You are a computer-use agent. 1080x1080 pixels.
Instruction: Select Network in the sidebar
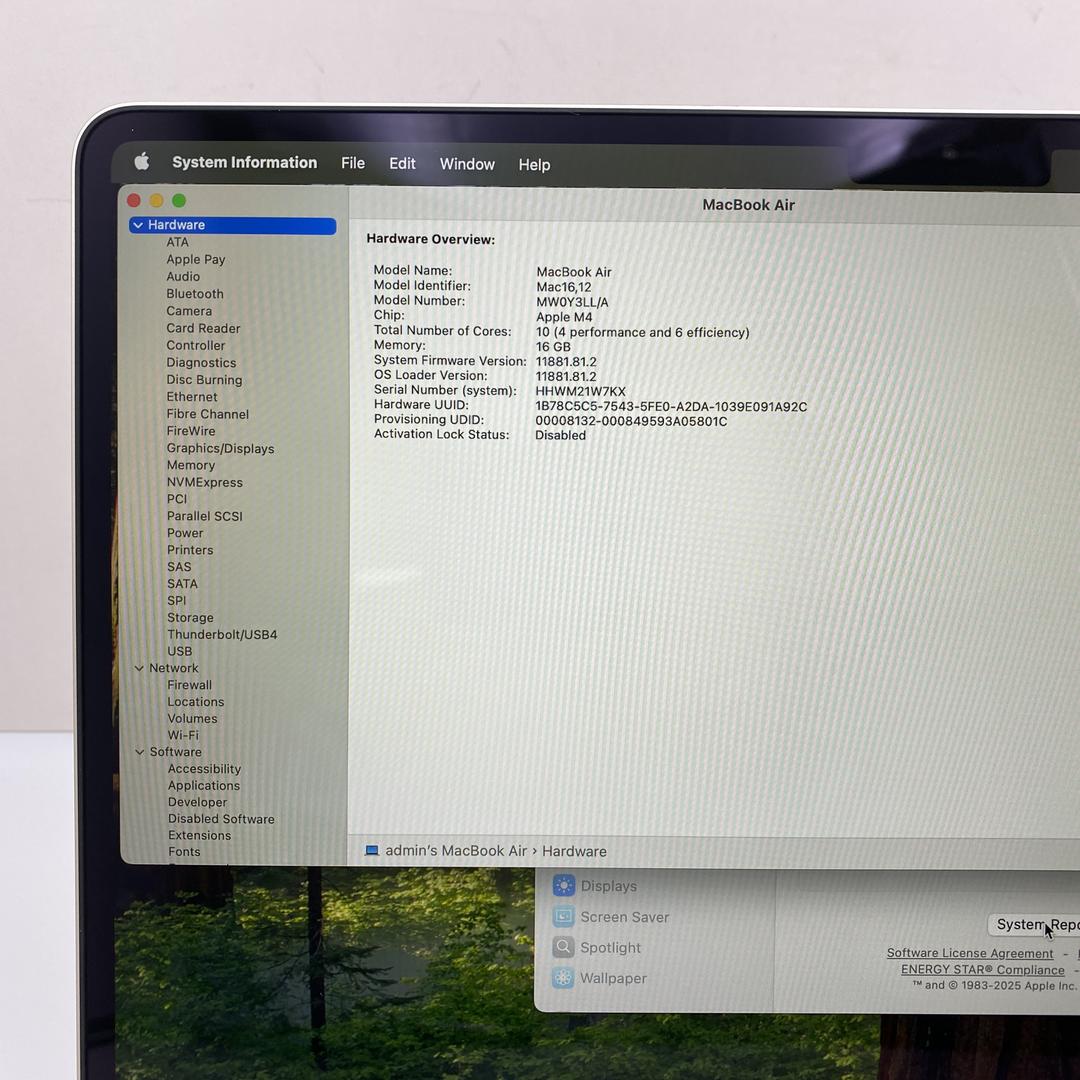tap(174, 668)
